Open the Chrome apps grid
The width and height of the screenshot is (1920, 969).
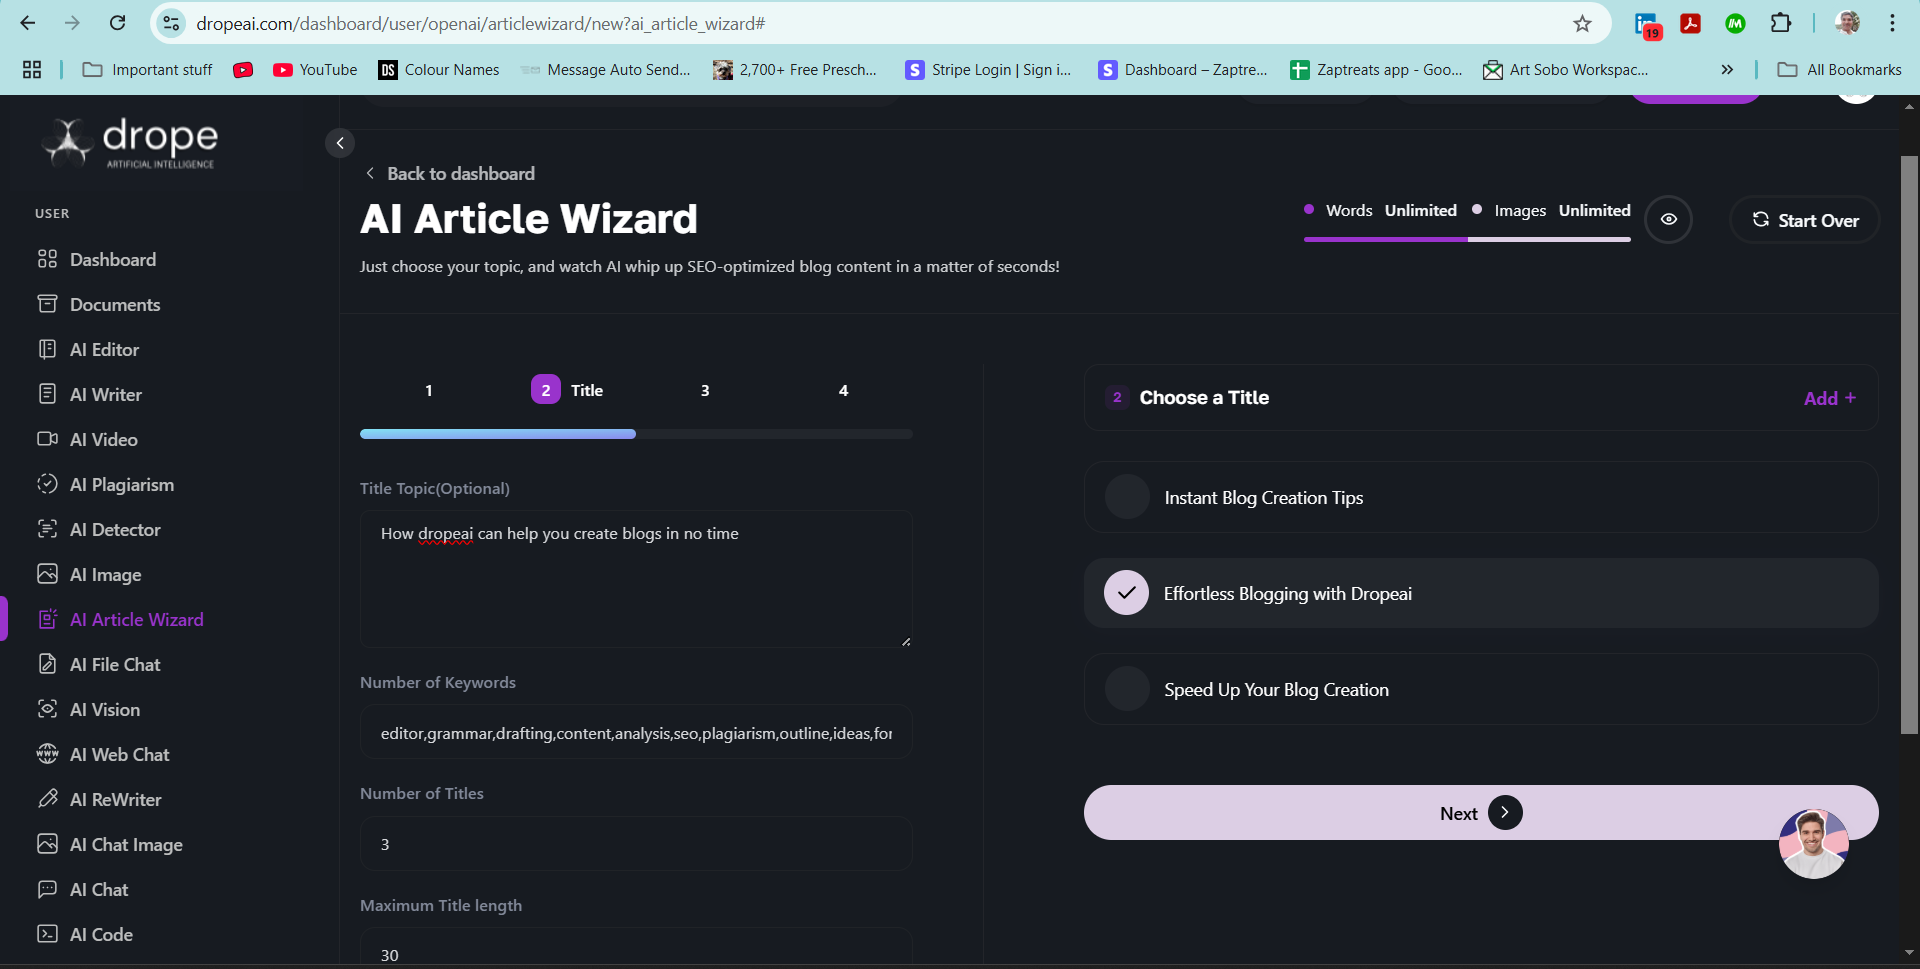tap(32, 69)
